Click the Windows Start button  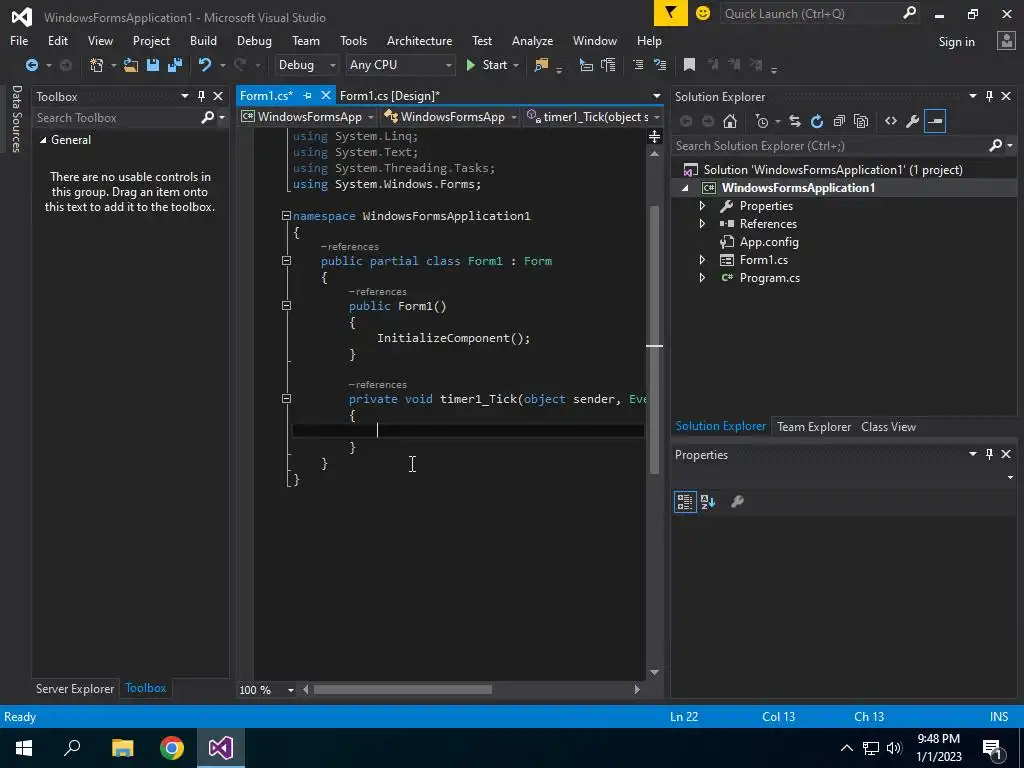(x=24, y=748)
